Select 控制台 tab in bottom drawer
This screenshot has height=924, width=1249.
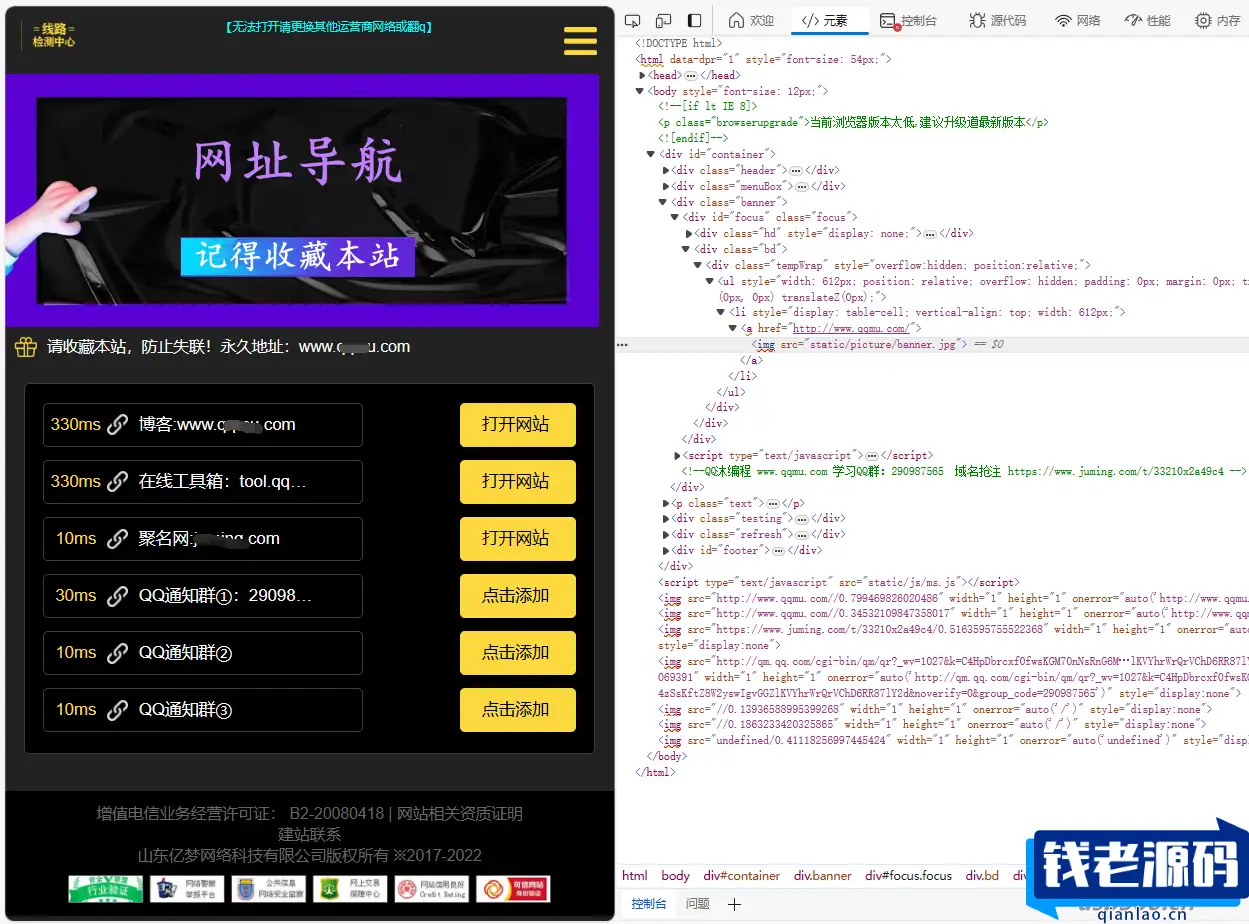point(648,904)
